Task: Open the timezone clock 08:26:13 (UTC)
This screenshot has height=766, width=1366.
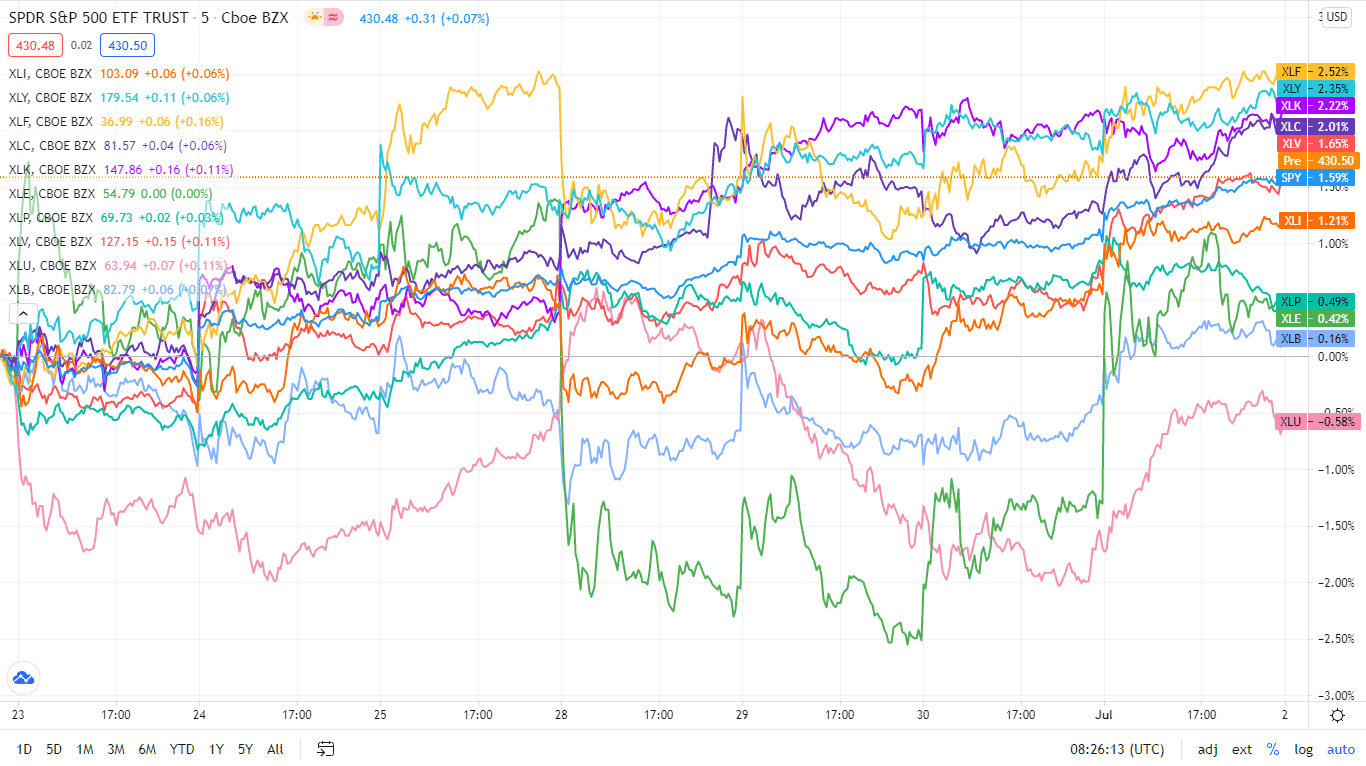Action: tap(1117, 749)
